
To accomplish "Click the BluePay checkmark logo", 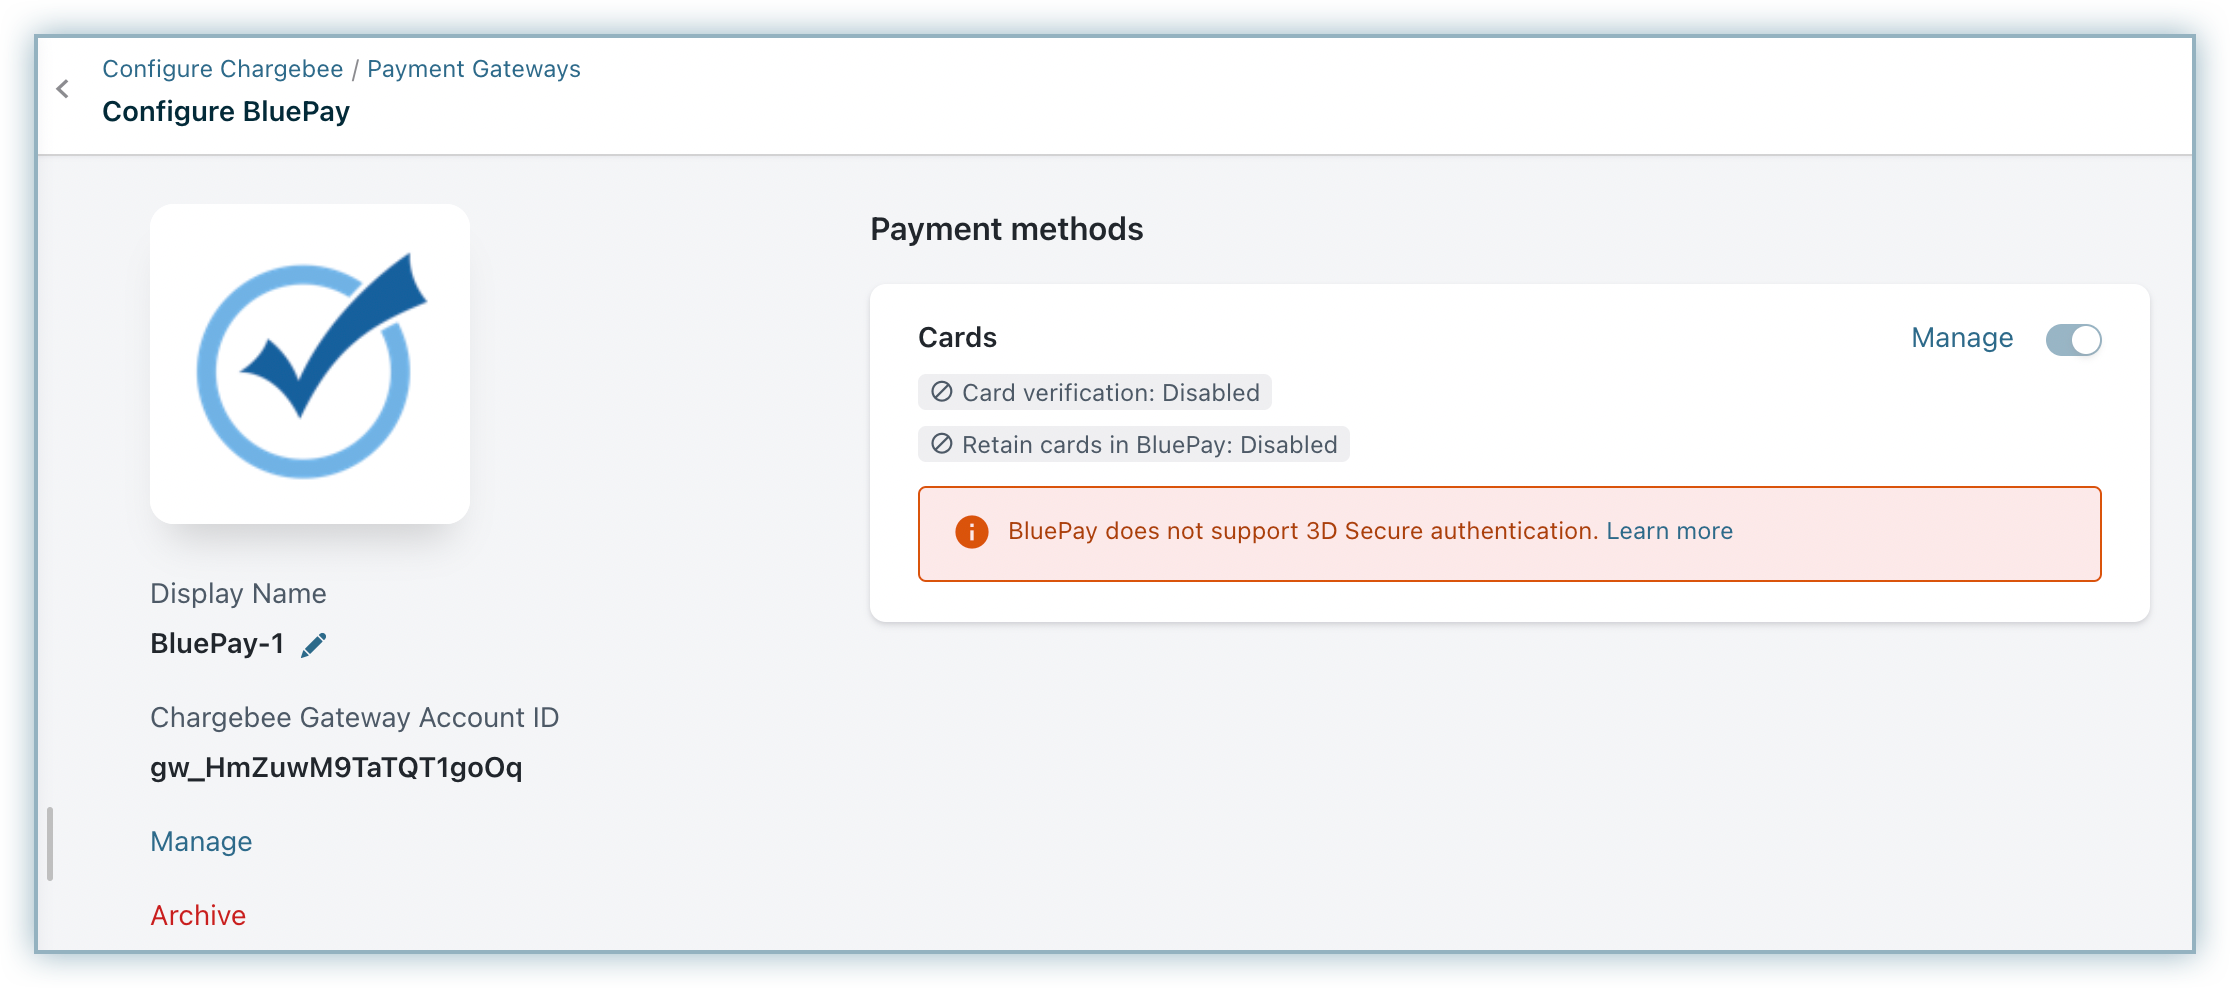I will 310,364.
